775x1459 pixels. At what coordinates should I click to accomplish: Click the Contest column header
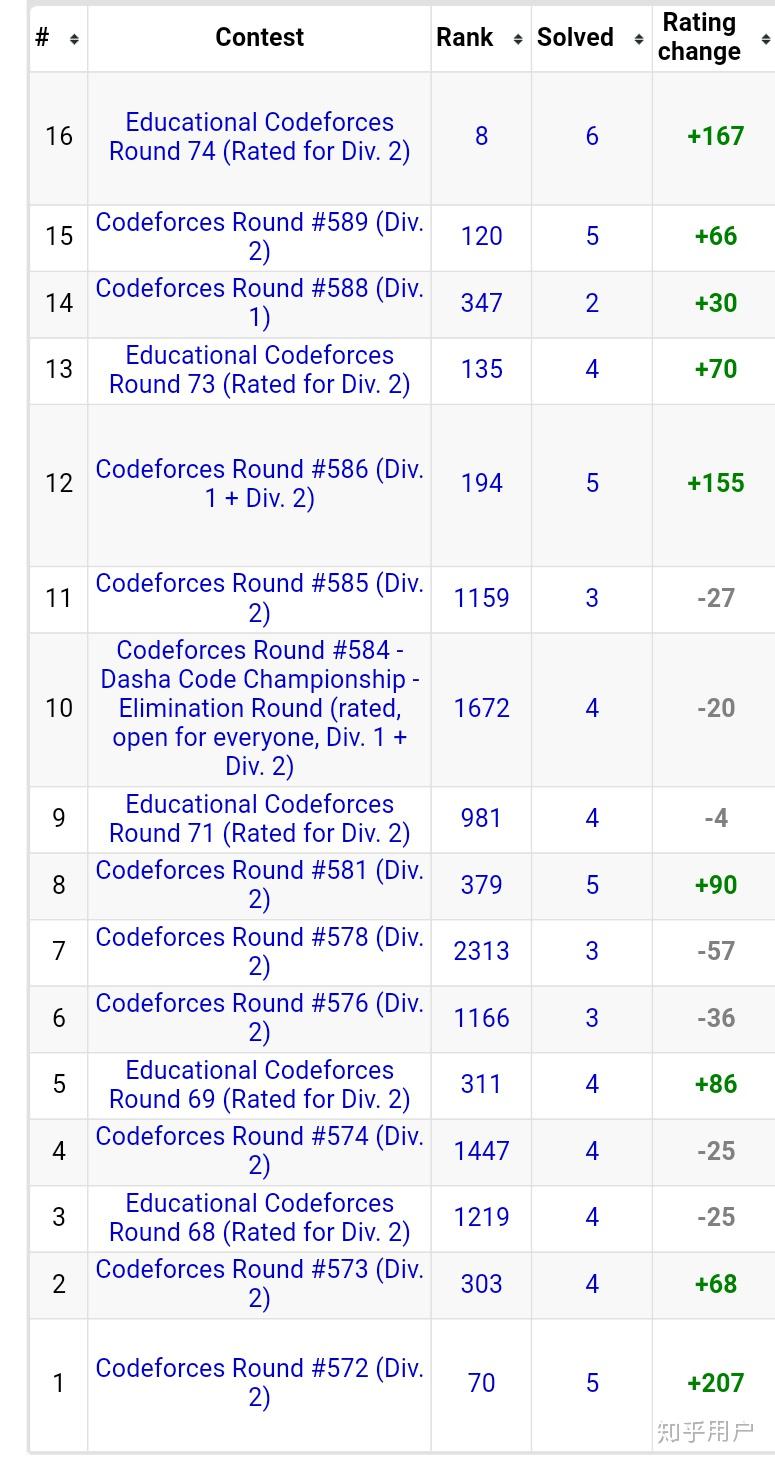[259, 38]
